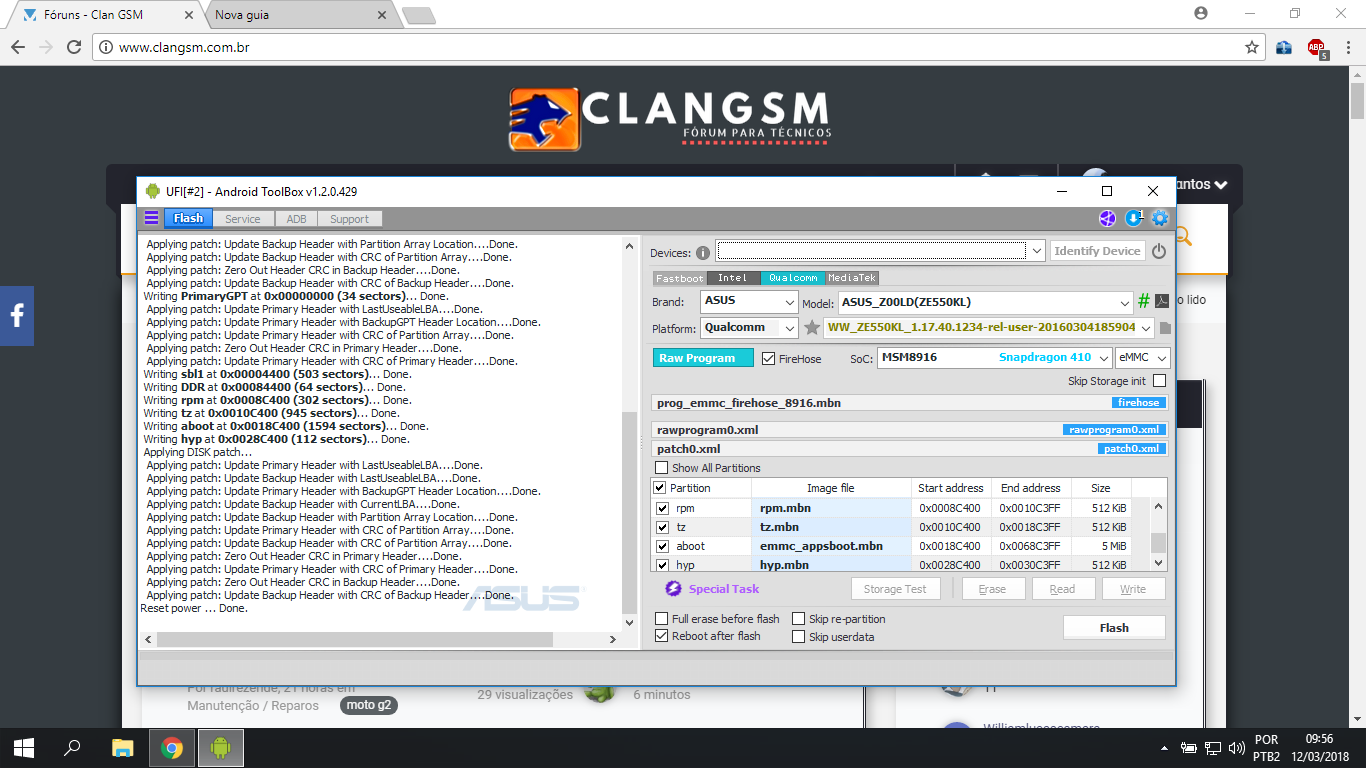This screenshot has height=768, width=1366.
Task: Select the Fastboot mode tab
Action: (679, 278)
